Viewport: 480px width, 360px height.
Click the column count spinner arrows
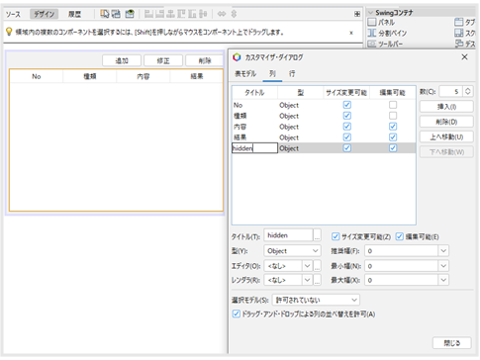click(468, 91)
